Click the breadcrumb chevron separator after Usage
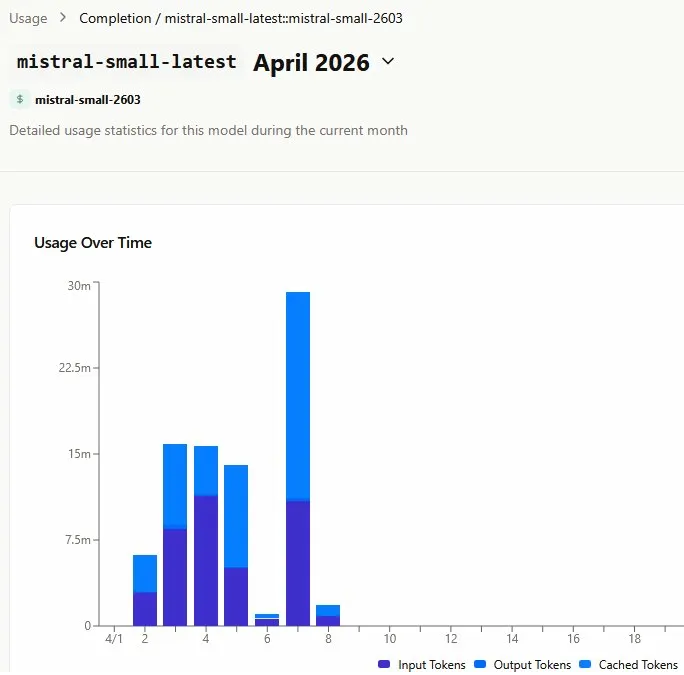This screenshot has height=675, width=684. click(63, 18)
